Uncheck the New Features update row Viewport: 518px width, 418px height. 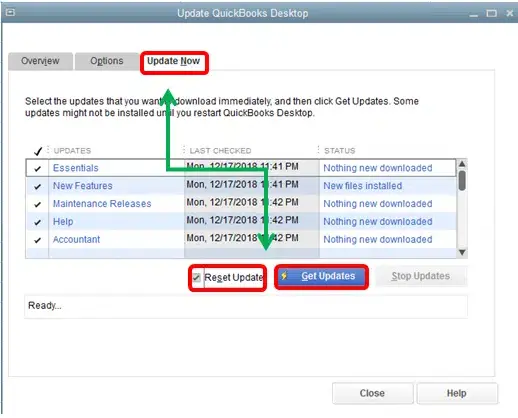(x=38, y=187)
